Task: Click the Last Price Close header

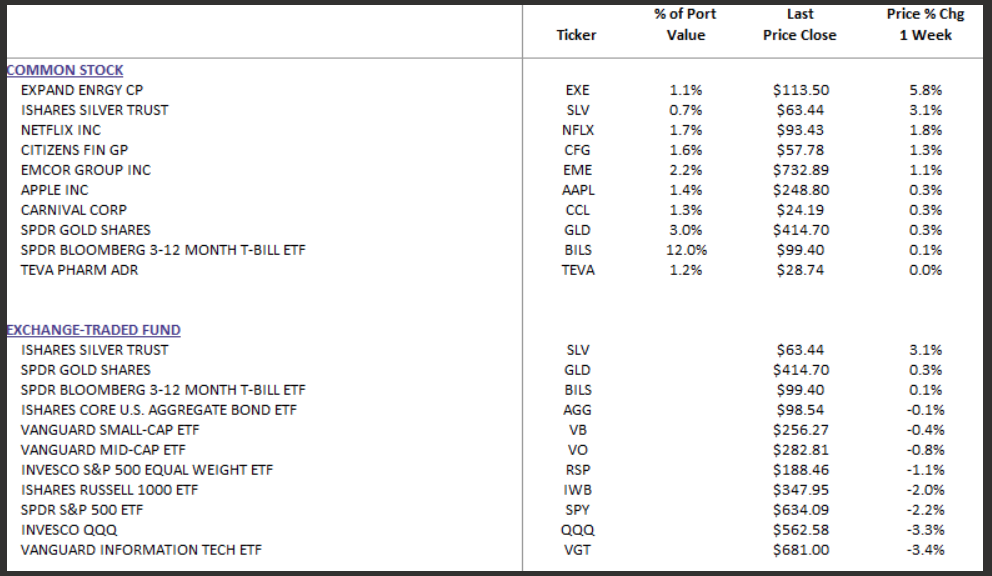Action: [x=800, y=25]
